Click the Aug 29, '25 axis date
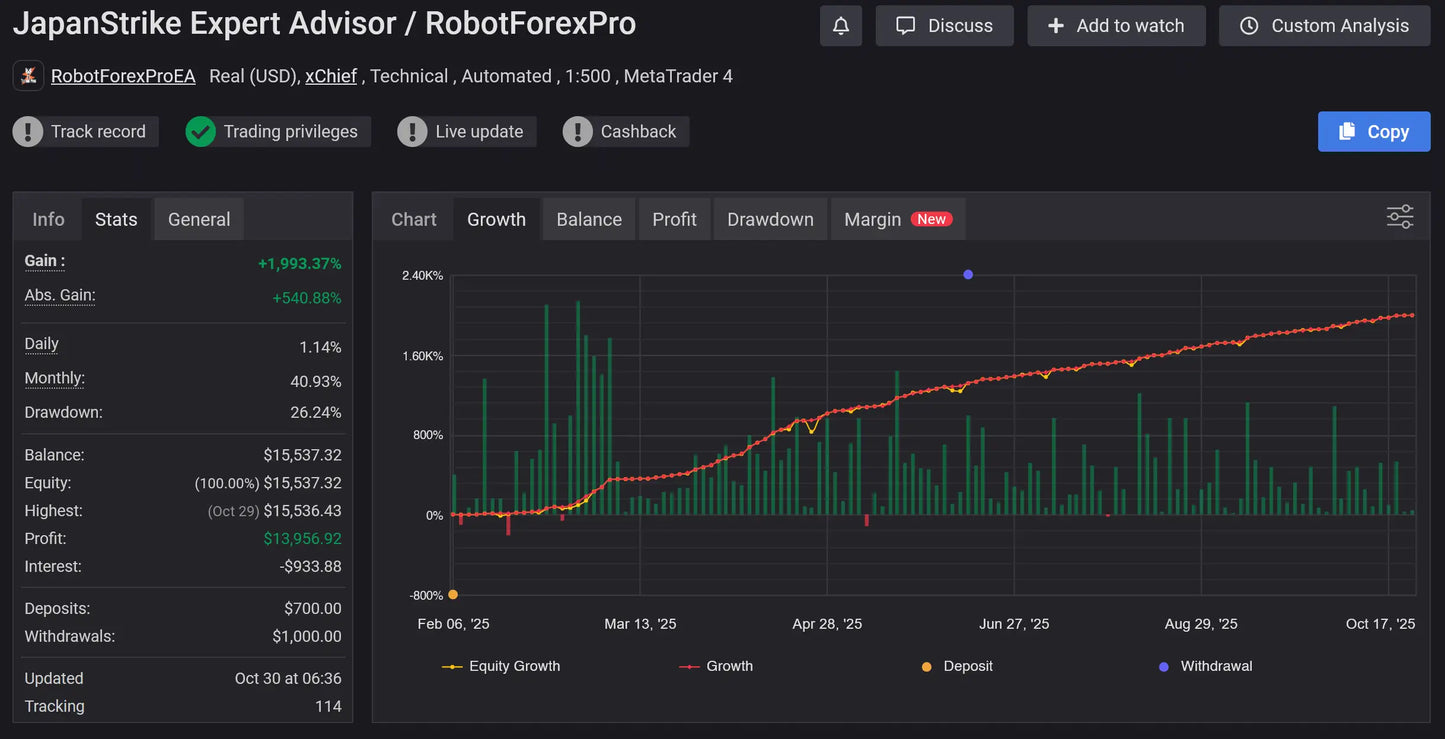 (x=1201, y=624)
